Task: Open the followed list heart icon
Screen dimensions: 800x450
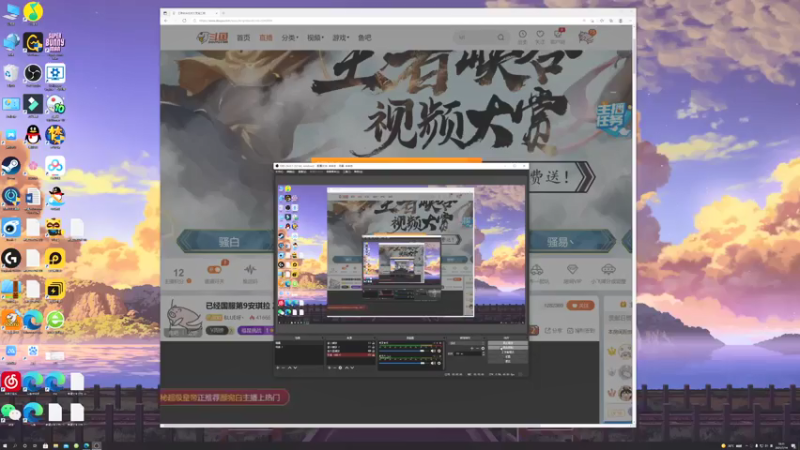Action: (x=540, y=35)
